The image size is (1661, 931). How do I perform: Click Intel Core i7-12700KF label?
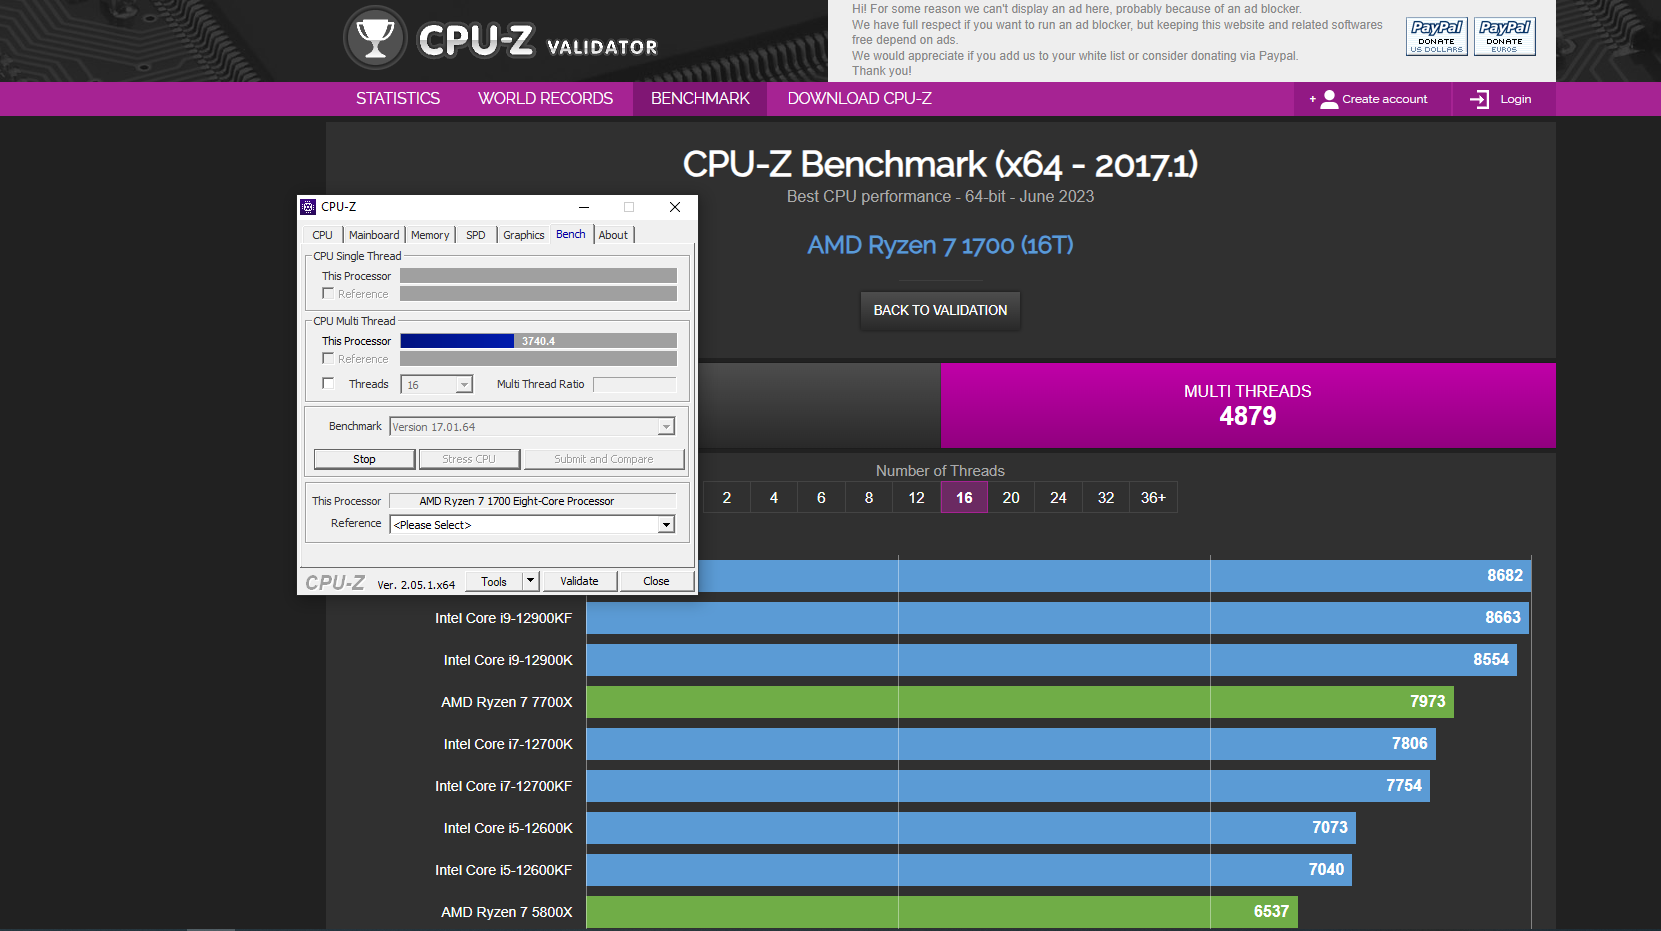[504, 786]
